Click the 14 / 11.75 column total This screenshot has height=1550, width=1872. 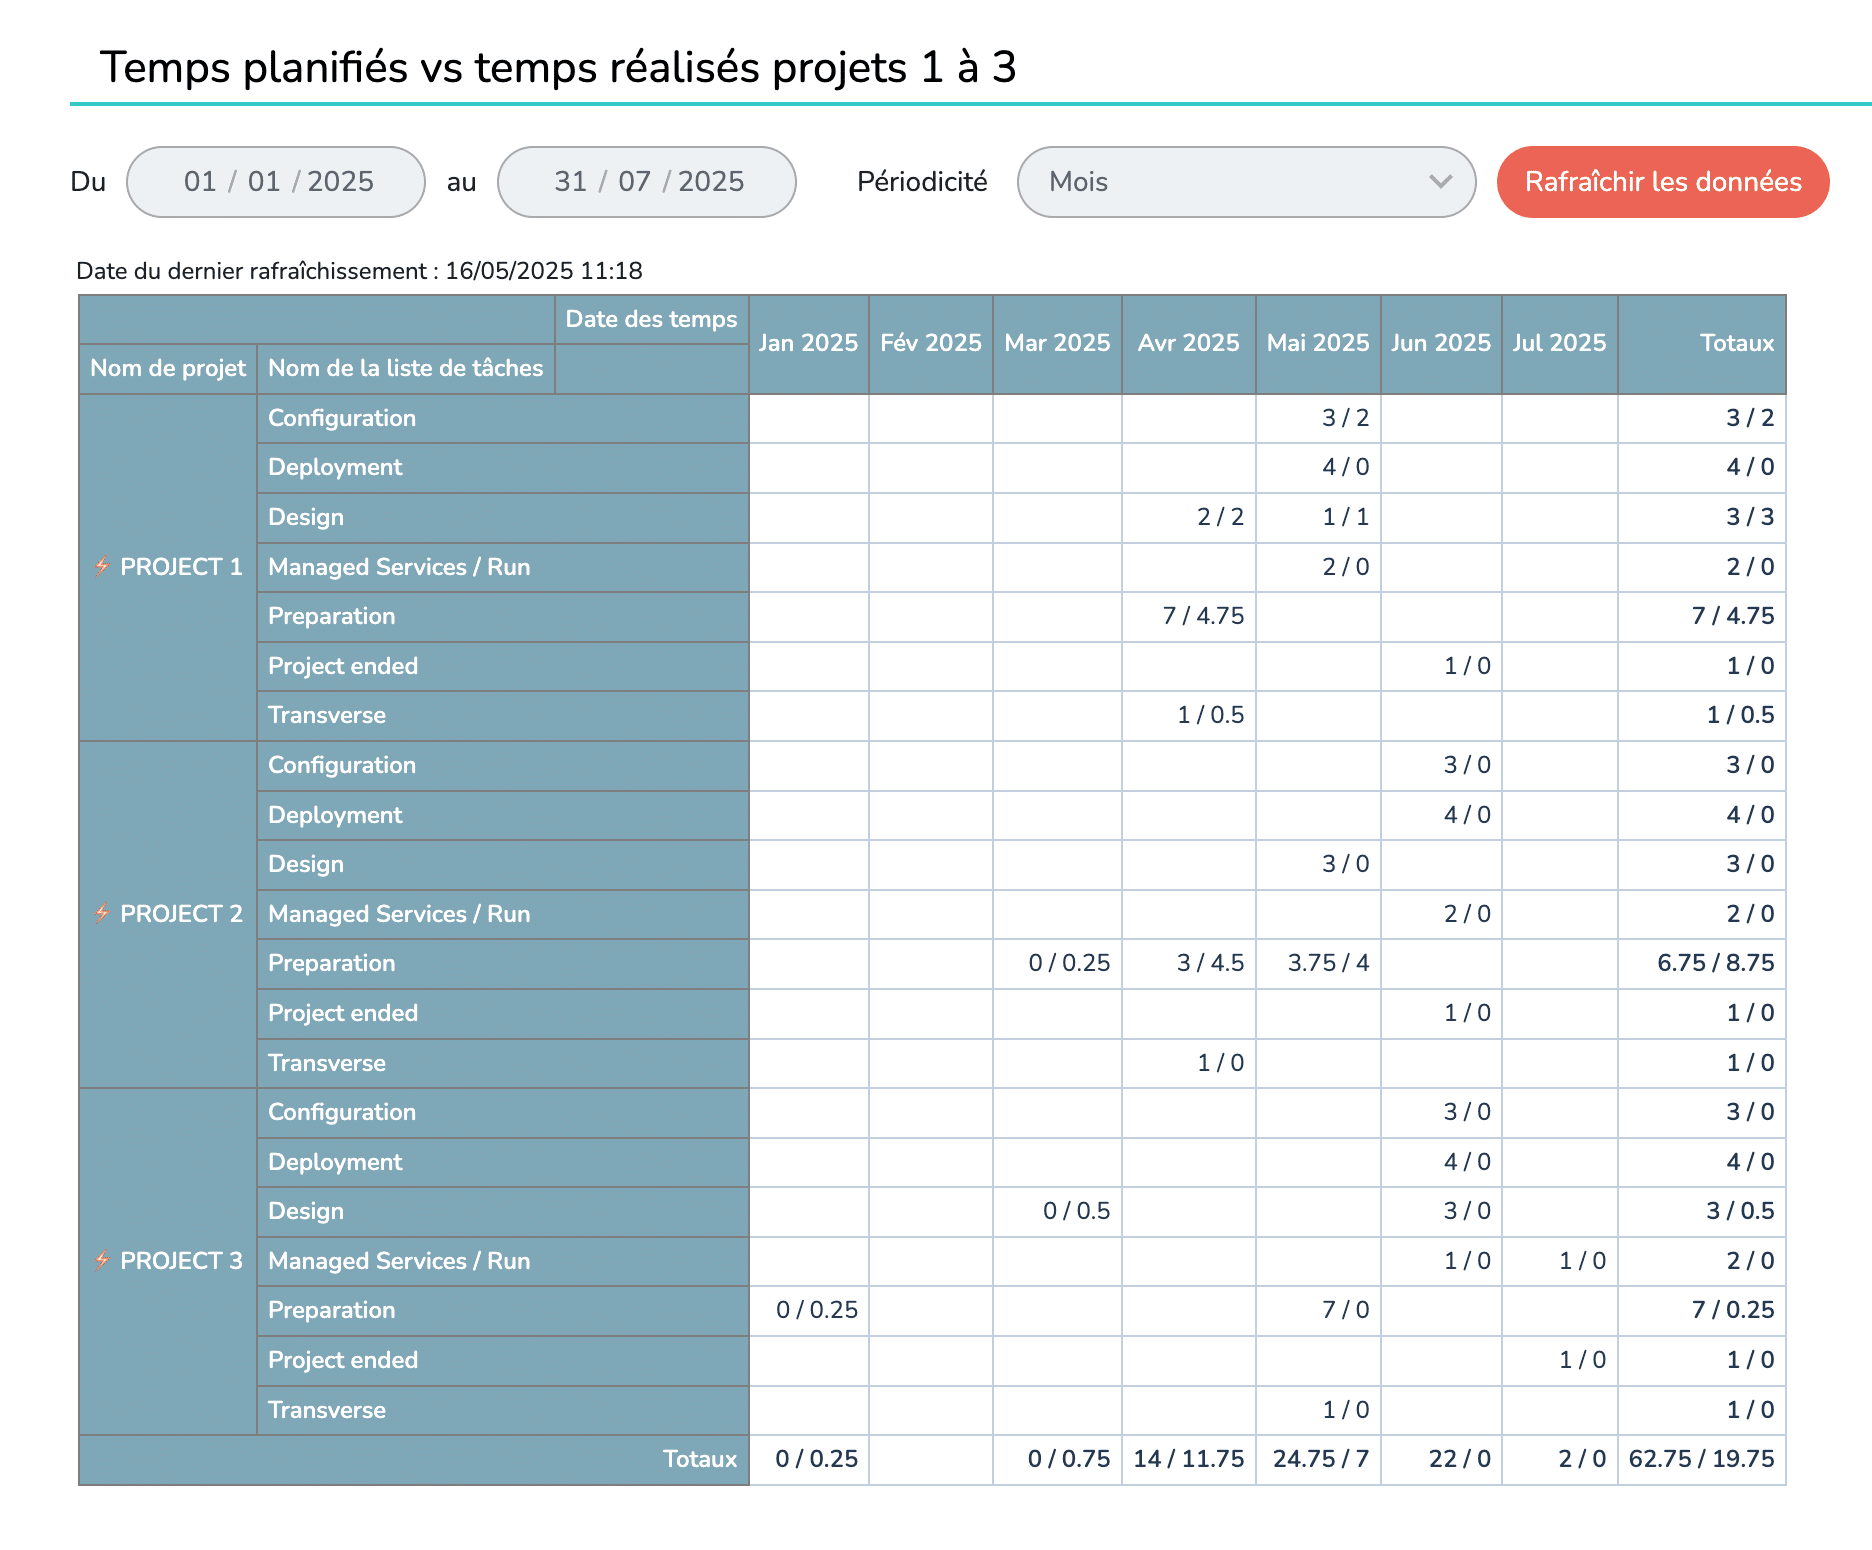tap(1188, 1459)
